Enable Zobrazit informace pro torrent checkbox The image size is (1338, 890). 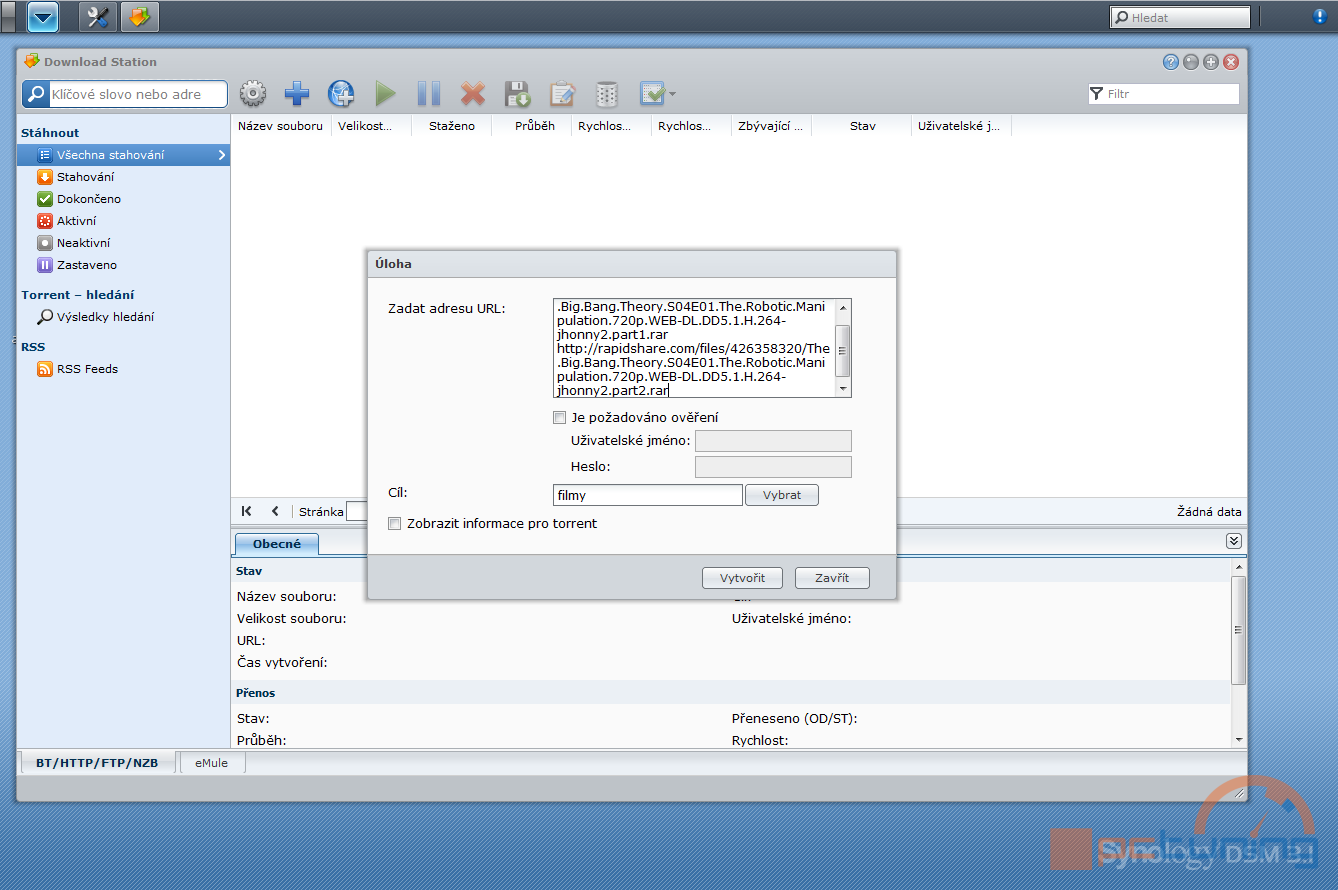pos(395,524)
